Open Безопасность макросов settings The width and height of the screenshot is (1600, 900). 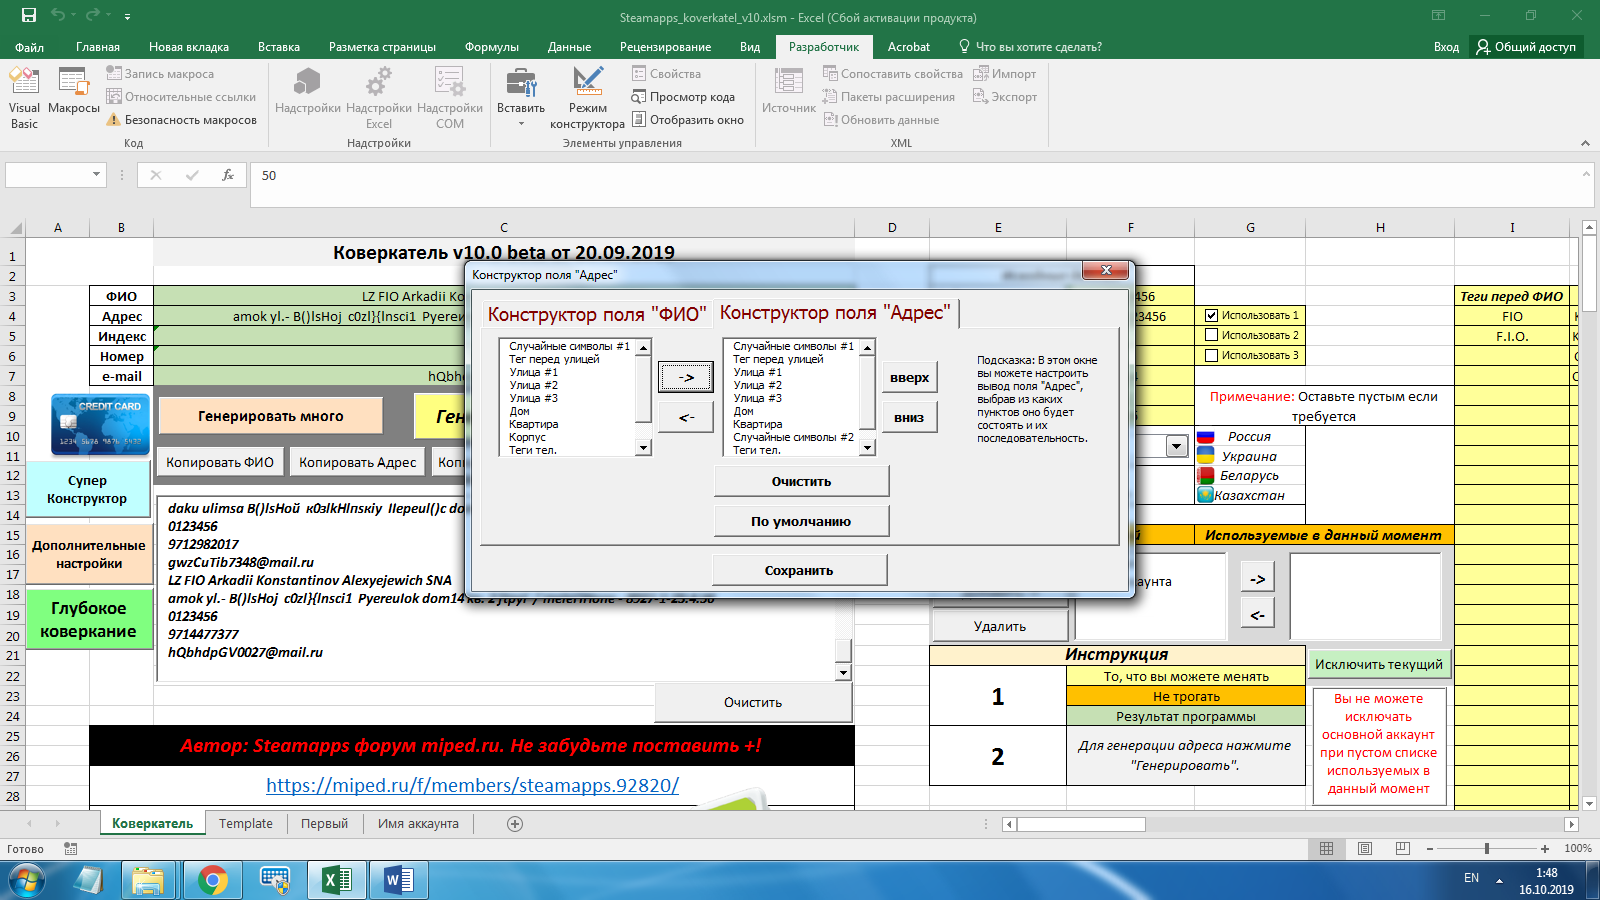(x=181, y=120)
